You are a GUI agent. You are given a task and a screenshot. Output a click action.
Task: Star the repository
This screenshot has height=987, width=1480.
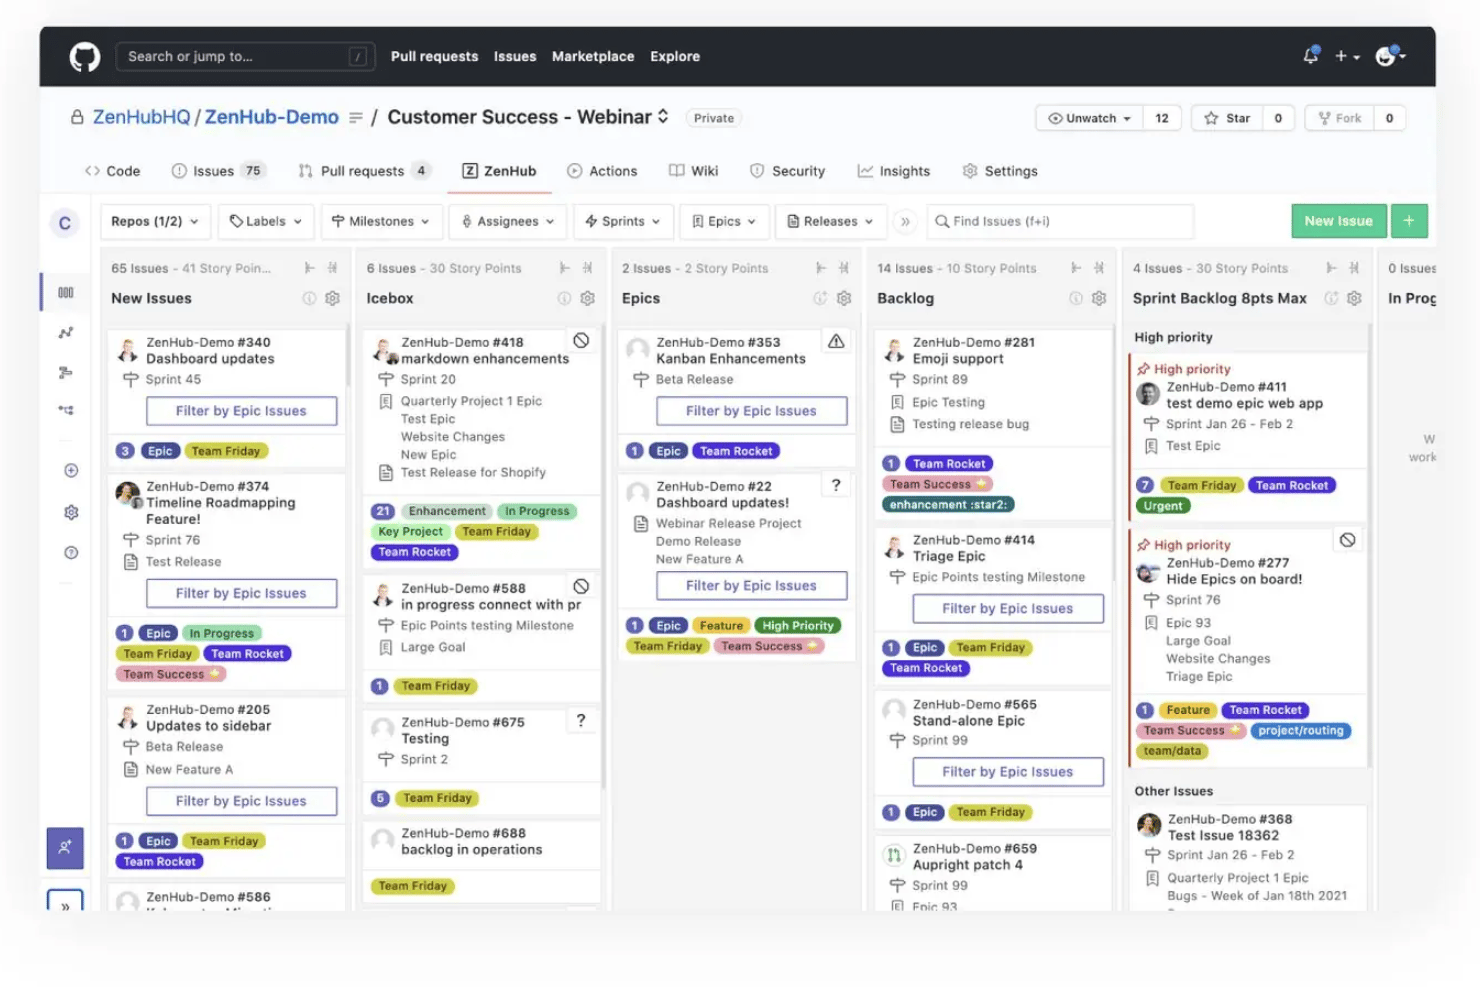(x=1227, y=118)
